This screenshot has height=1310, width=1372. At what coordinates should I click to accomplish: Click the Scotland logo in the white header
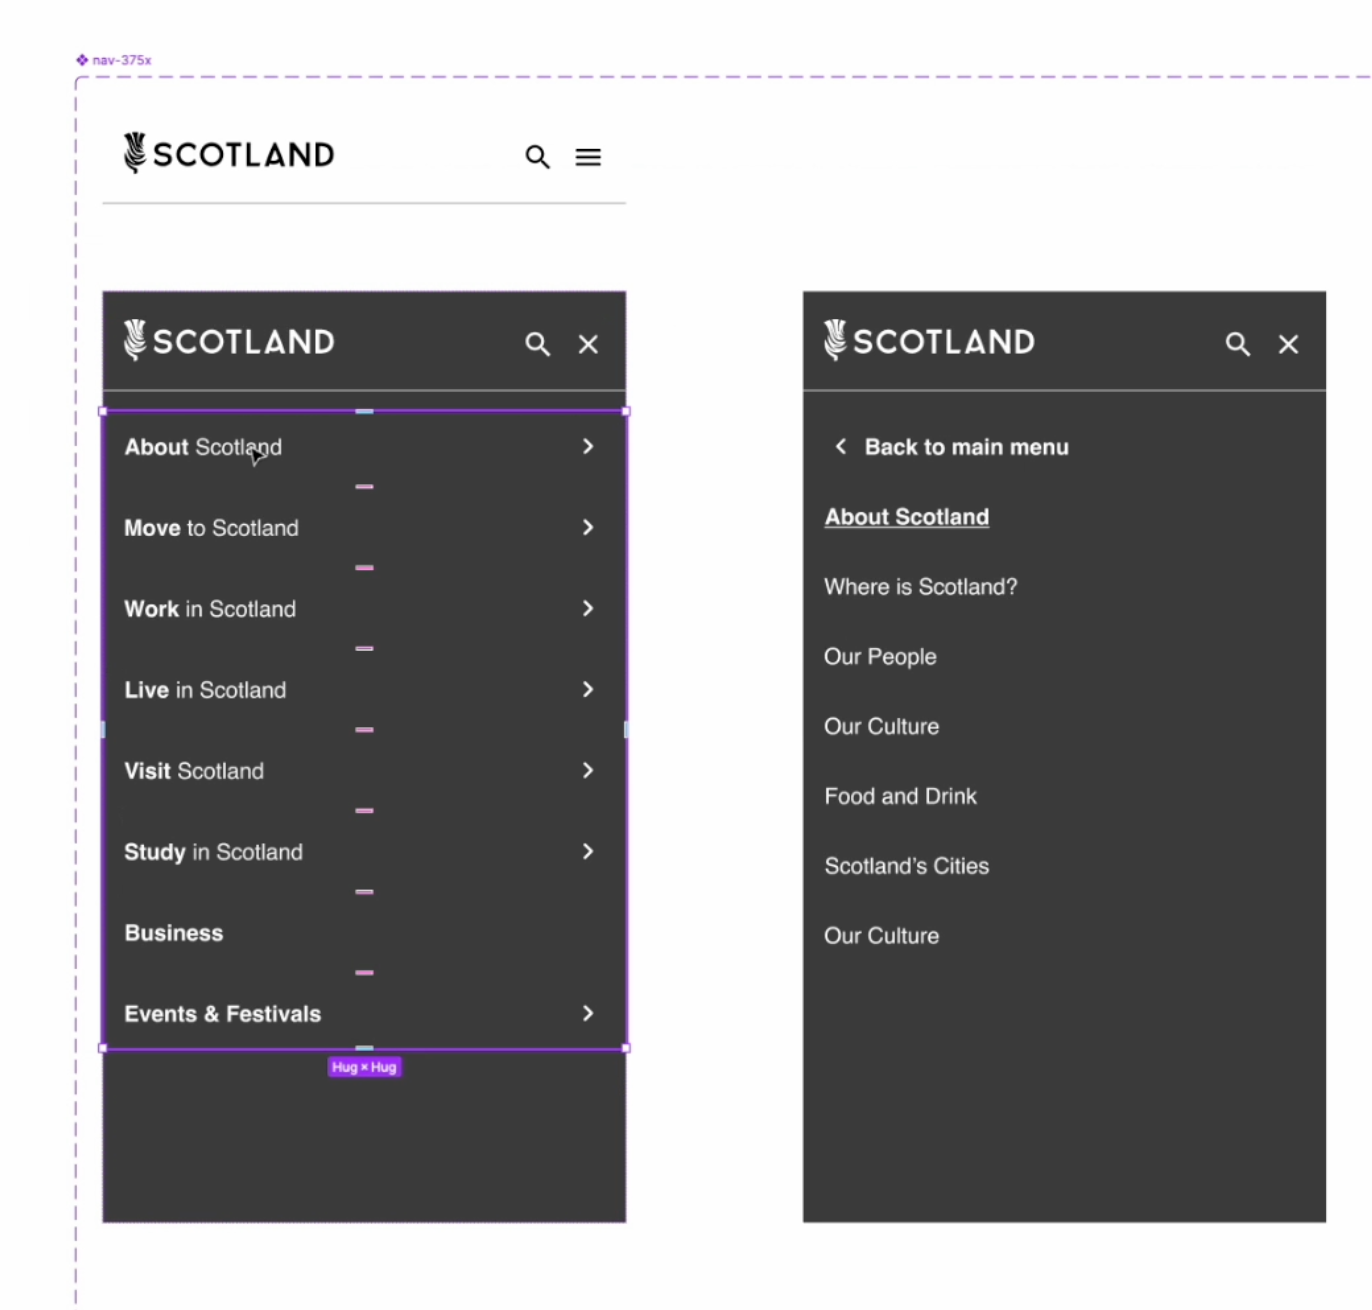tap(229, 154)
